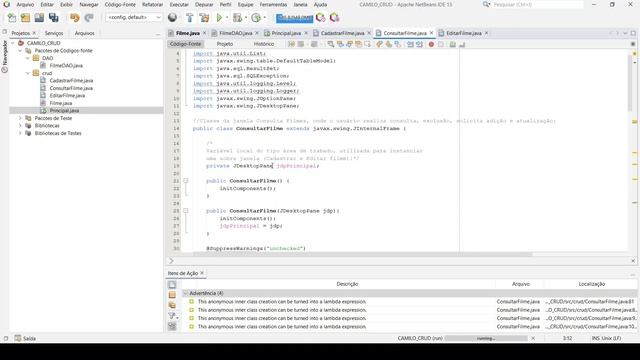The height and width of the screenshot is (360, 640).
Task: Switch to the Arquivos tab
Action: [x=84, y=33]
